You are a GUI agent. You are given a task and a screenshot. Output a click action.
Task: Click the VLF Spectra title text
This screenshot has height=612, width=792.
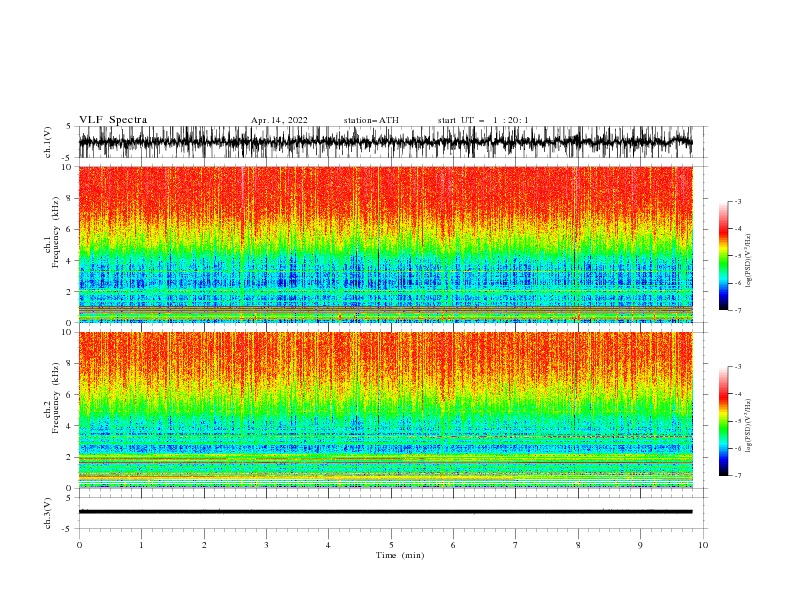113,120
